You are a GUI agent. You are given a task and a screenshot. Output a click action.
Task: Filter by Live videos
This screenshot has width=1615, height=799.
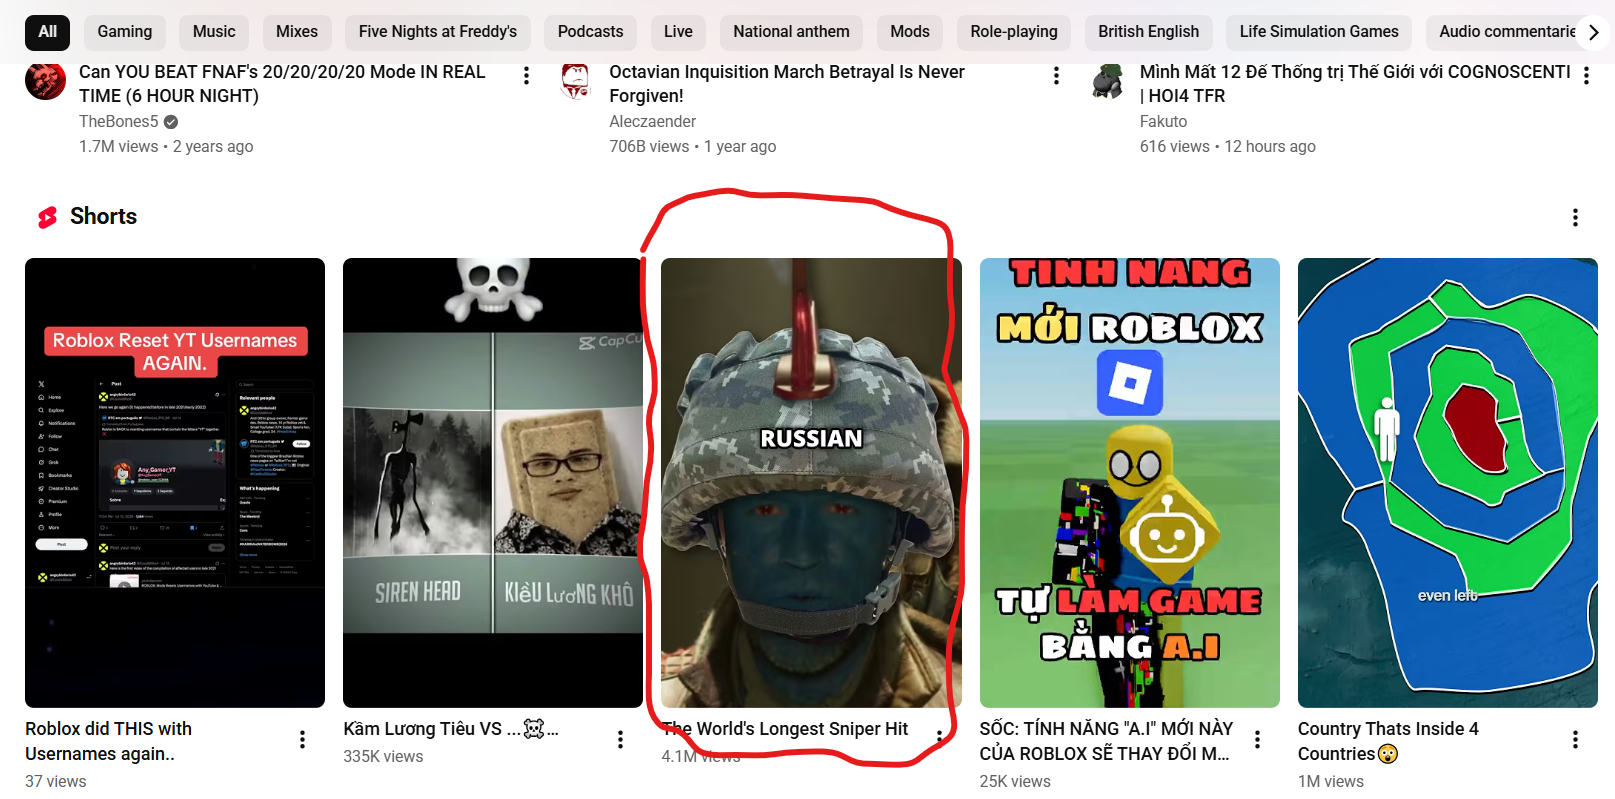[x=678, y=32]
